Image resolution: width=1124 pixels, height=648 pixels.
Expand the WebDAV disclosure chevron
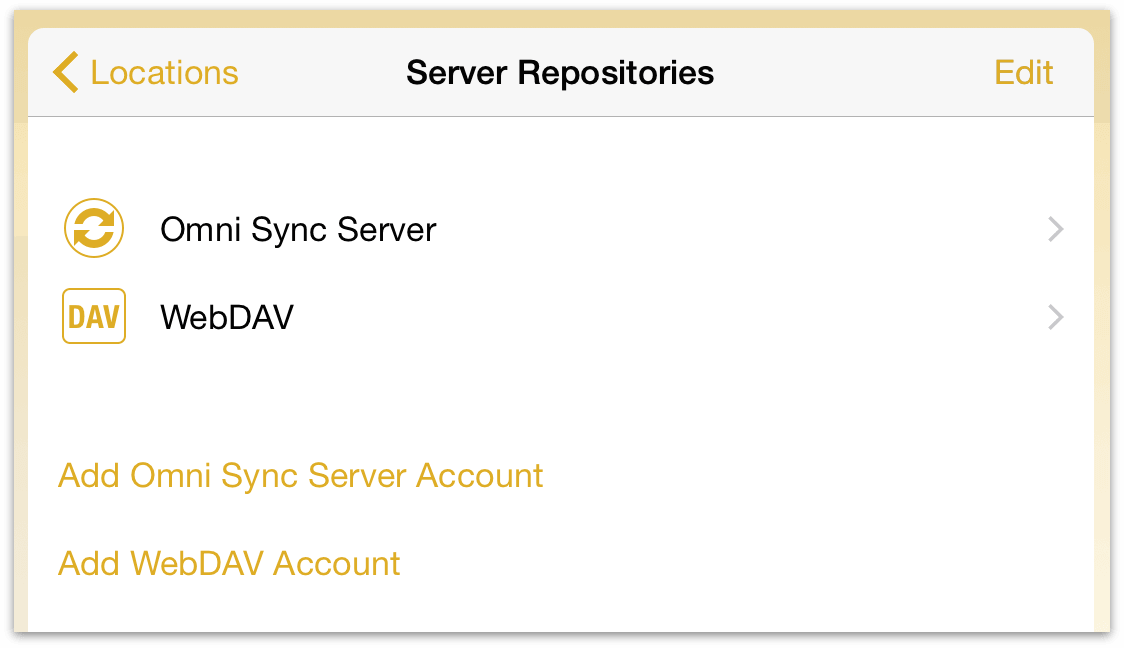click(x=1055, y=317)
